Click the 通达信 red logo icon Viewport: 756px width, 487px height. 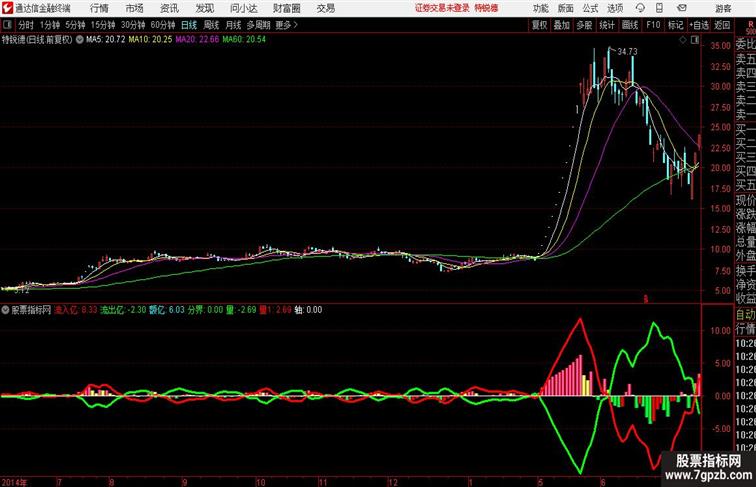pos(7,8)
